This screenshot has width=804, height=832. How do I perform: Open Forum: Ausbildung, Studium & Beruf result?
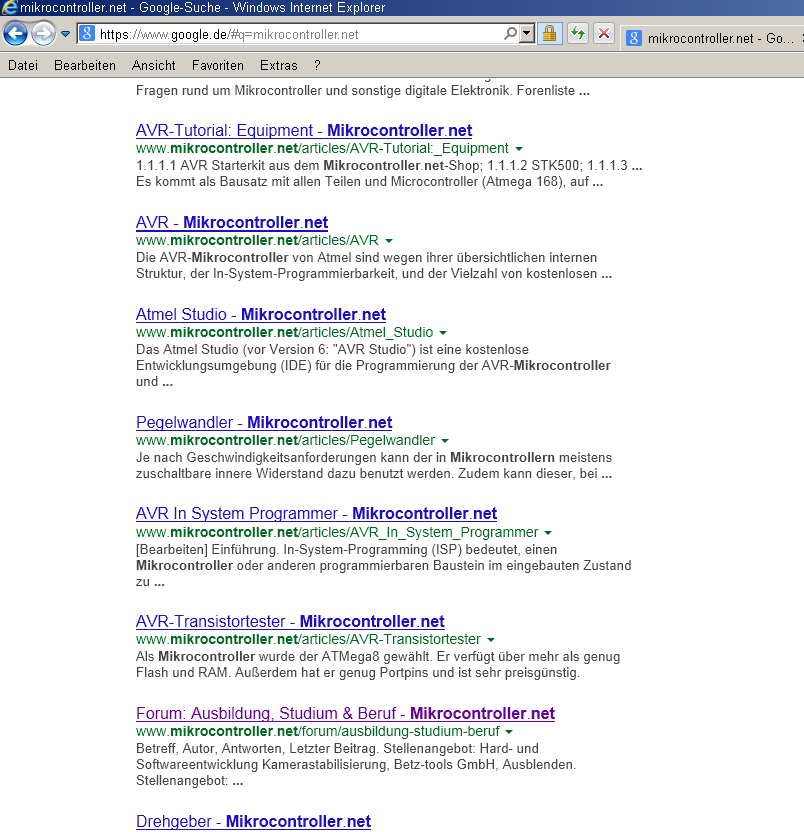coord(345,713)
